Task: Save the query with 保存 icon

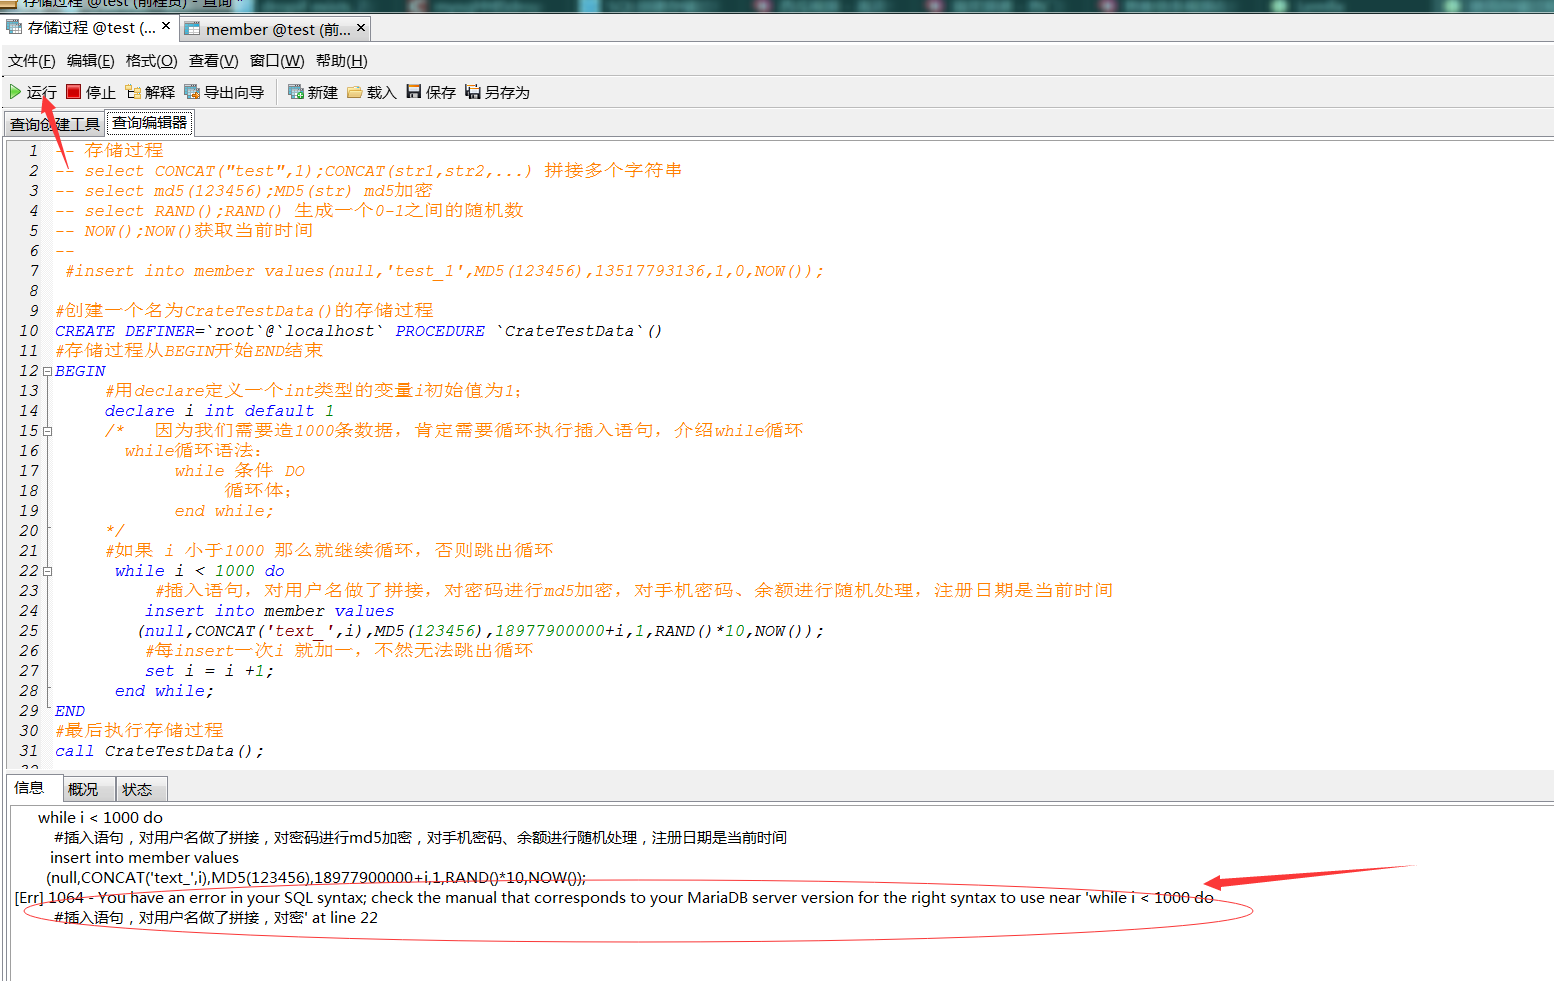Action: tap(414, 92)
